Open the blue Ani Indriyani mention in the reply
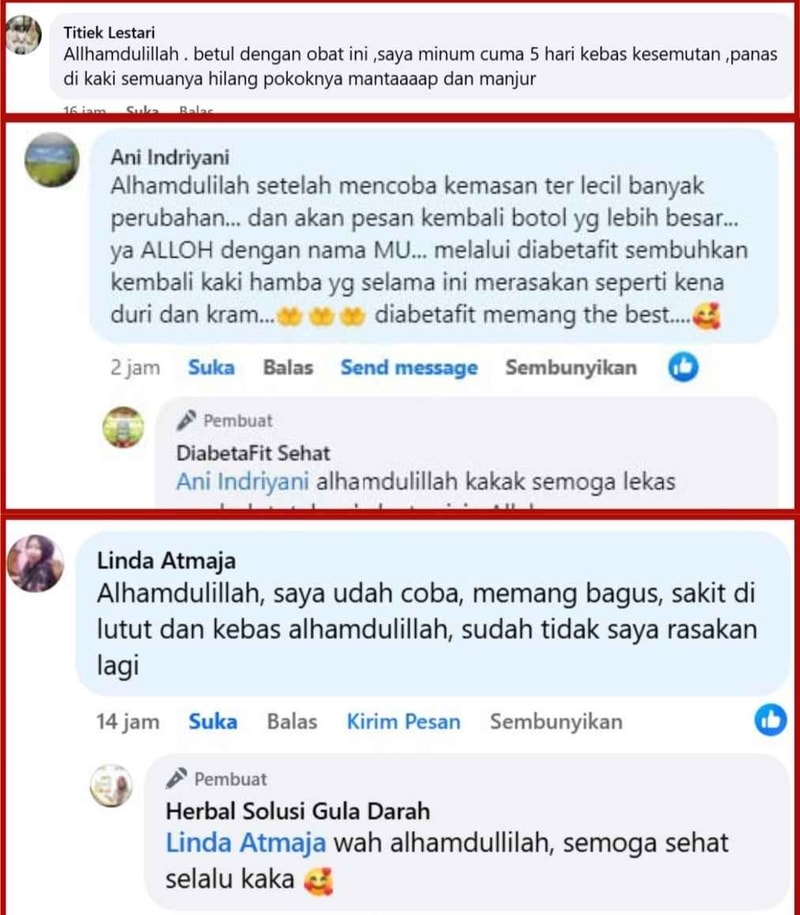This screenshot has width=800, height=915. click(243, 482)
